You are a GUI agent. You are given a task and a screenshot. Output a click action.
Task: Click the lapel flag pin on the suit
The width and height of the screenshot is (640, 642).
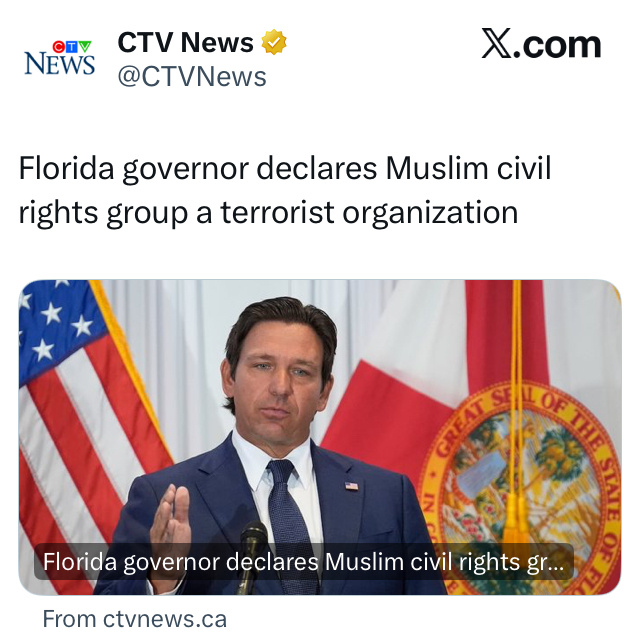[x=351, y=486]
